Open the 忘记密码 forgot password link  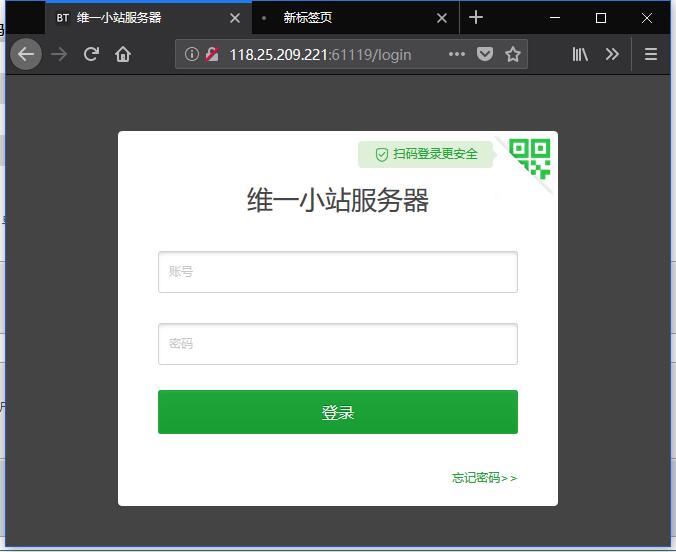(x=484, y=478)
